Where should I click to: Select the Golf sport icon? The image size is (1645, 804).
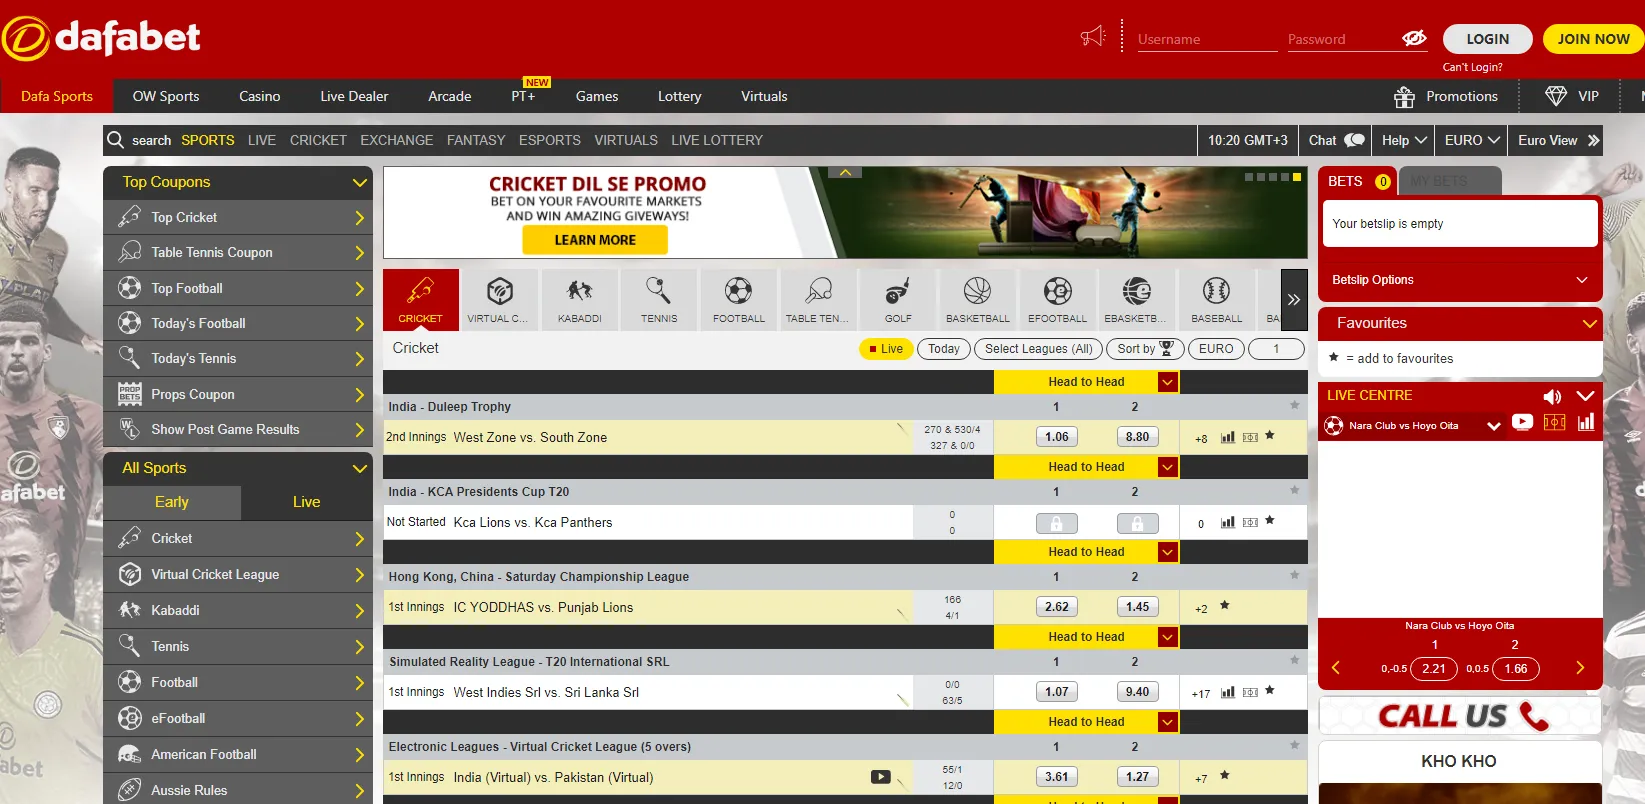tap(898, 299)
